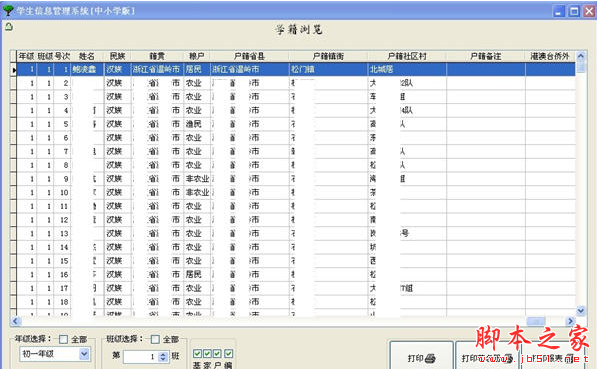Click the 北城居 cell in selected row
The height and width of the screenshot is (369, 597).
pos(407,69)
